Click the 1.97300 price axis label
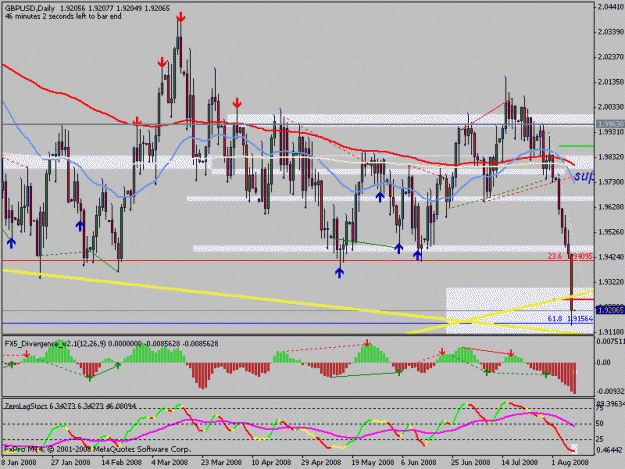Screen dimensions: 625x469 pyautogui.click(x=611, y=182)
